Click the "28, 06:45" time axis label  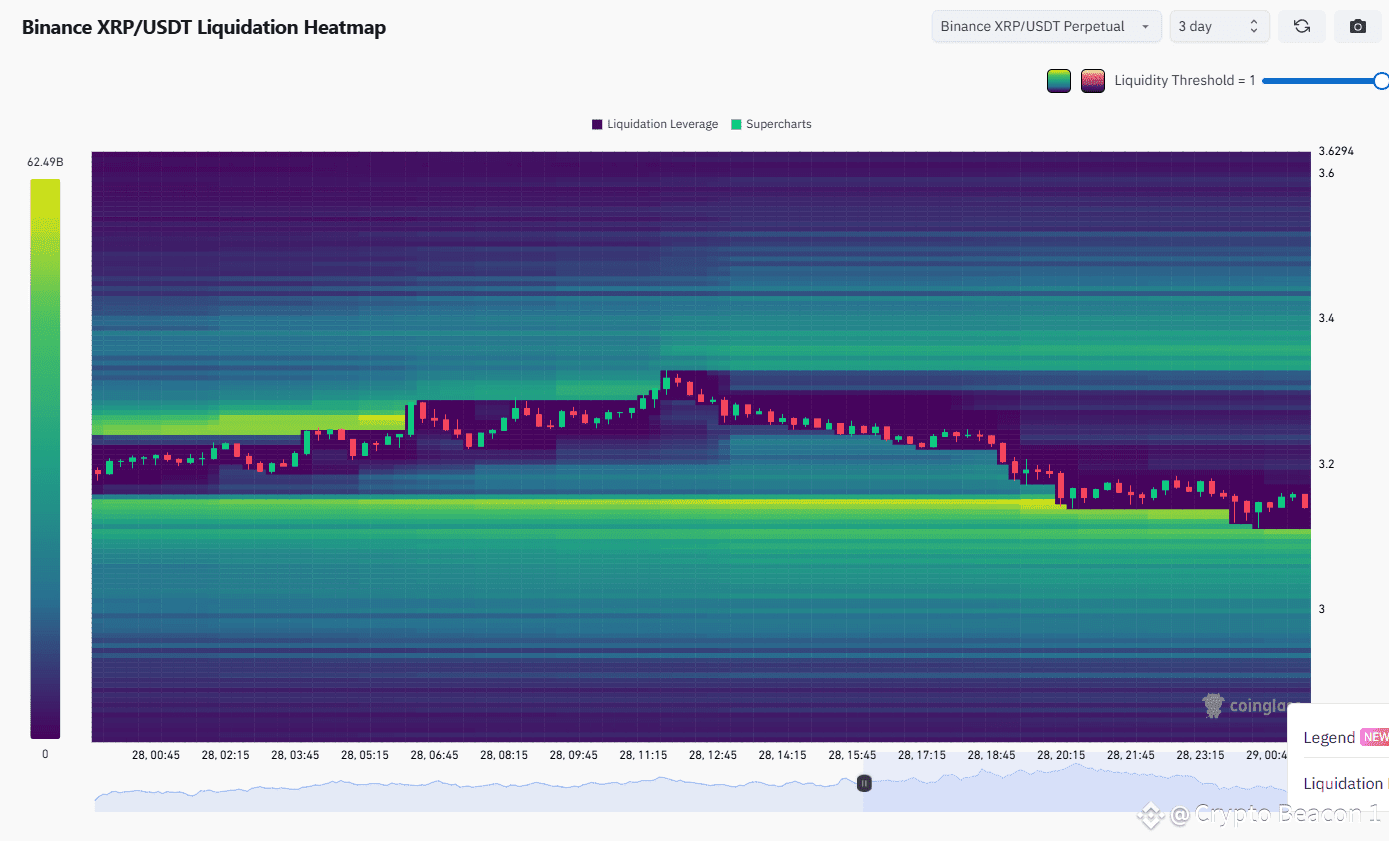coord(434,755)
